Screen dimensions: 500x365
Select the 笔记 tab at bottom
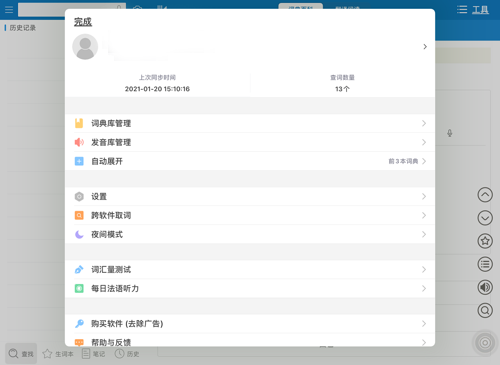click(x=94, y=354)
